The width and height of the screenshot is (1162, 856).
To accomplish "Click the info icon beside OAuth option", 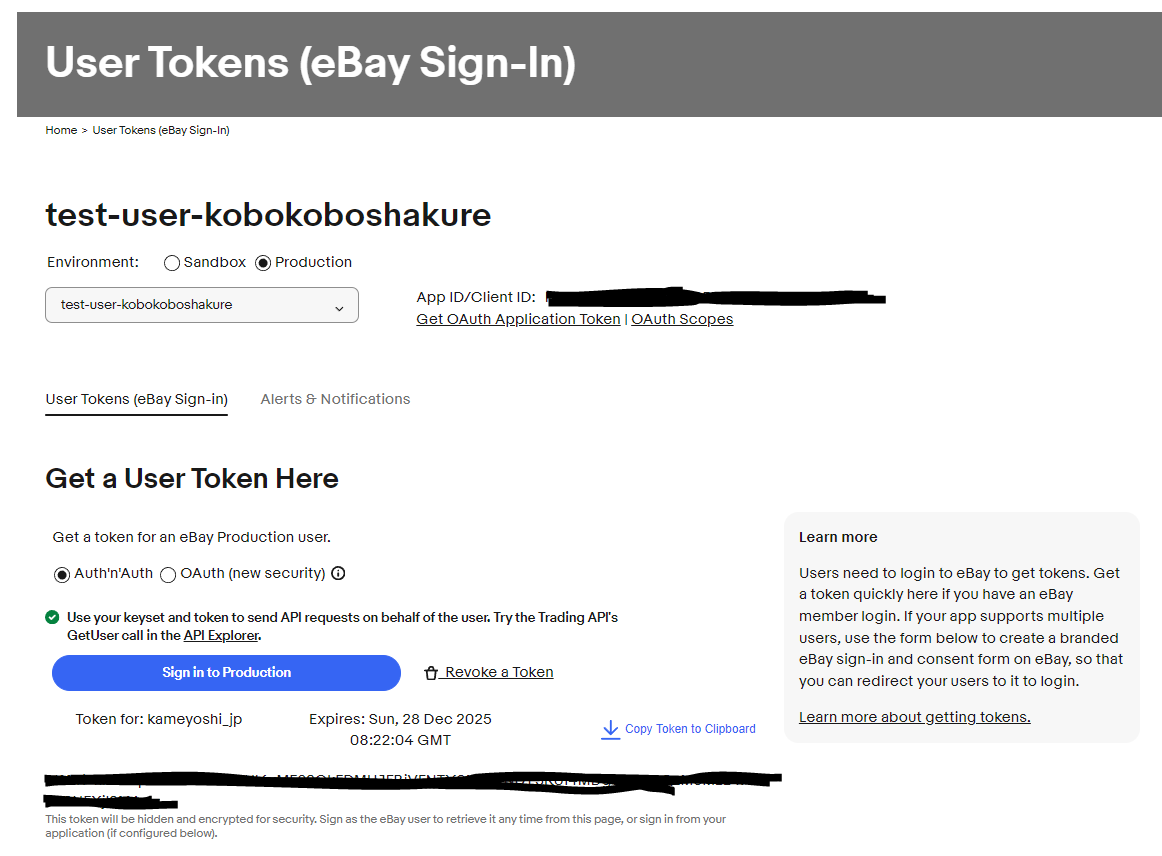I will click(x=338, y=574).
